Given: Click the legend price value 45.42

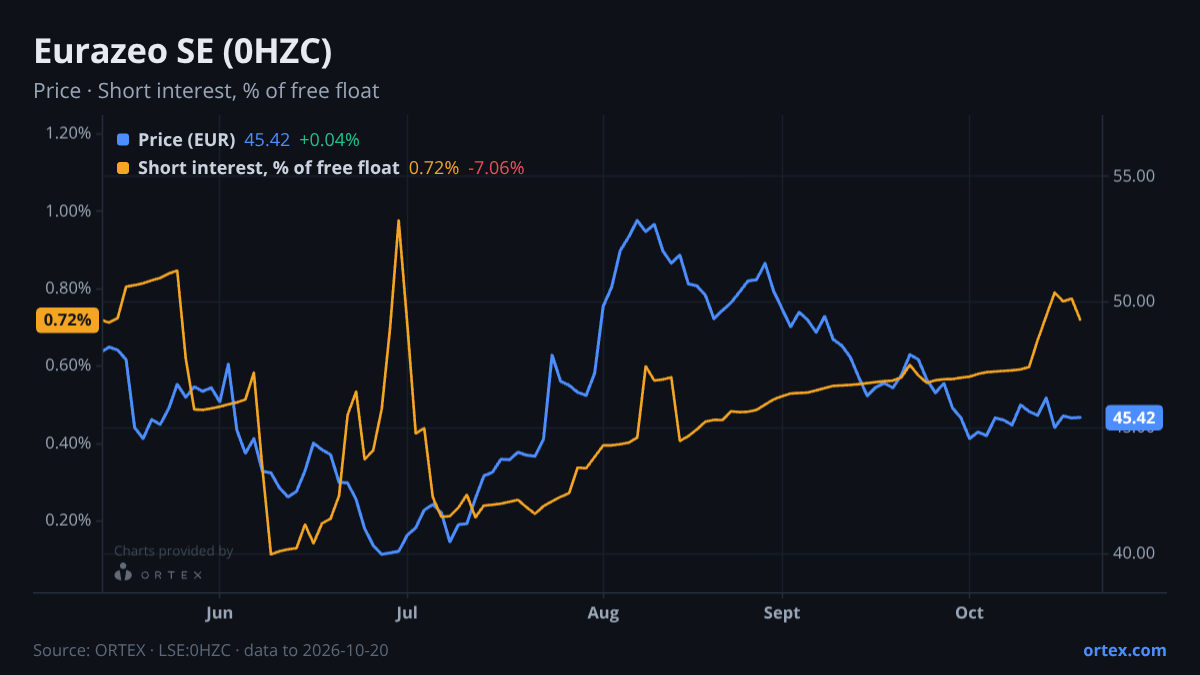Looking at the screenshot, I should click(267, 140).
